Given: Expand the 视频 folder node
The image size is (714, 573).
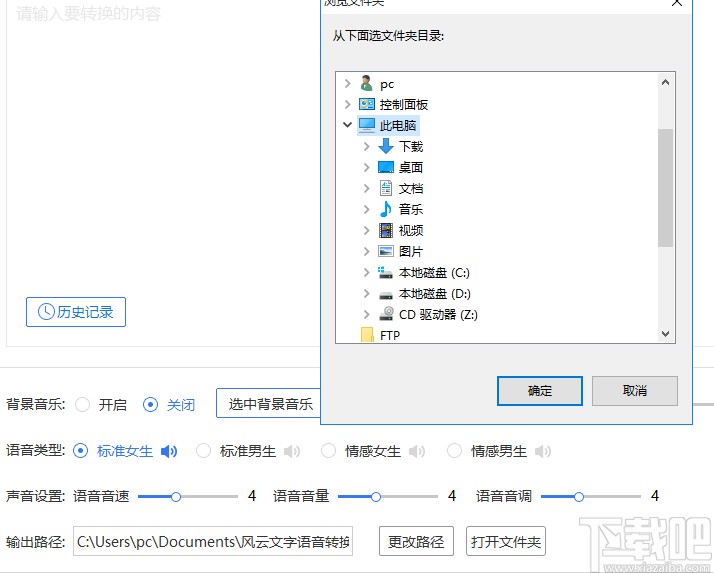Looking at the screenshot, I should (x=367, y=230).
